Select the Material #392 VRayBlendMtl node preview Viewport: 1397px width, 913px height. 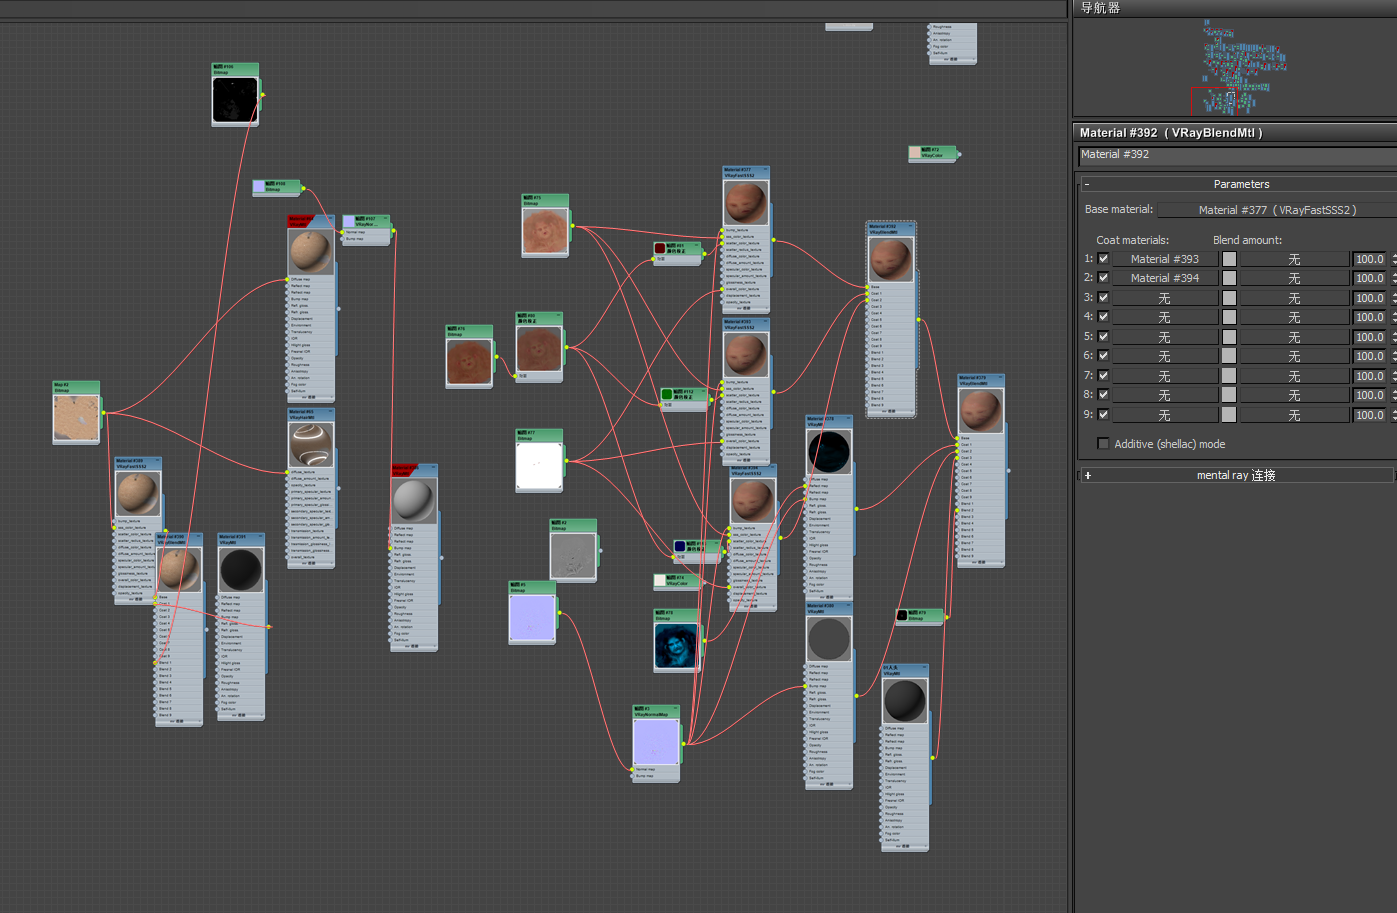(x=890, y=259)
